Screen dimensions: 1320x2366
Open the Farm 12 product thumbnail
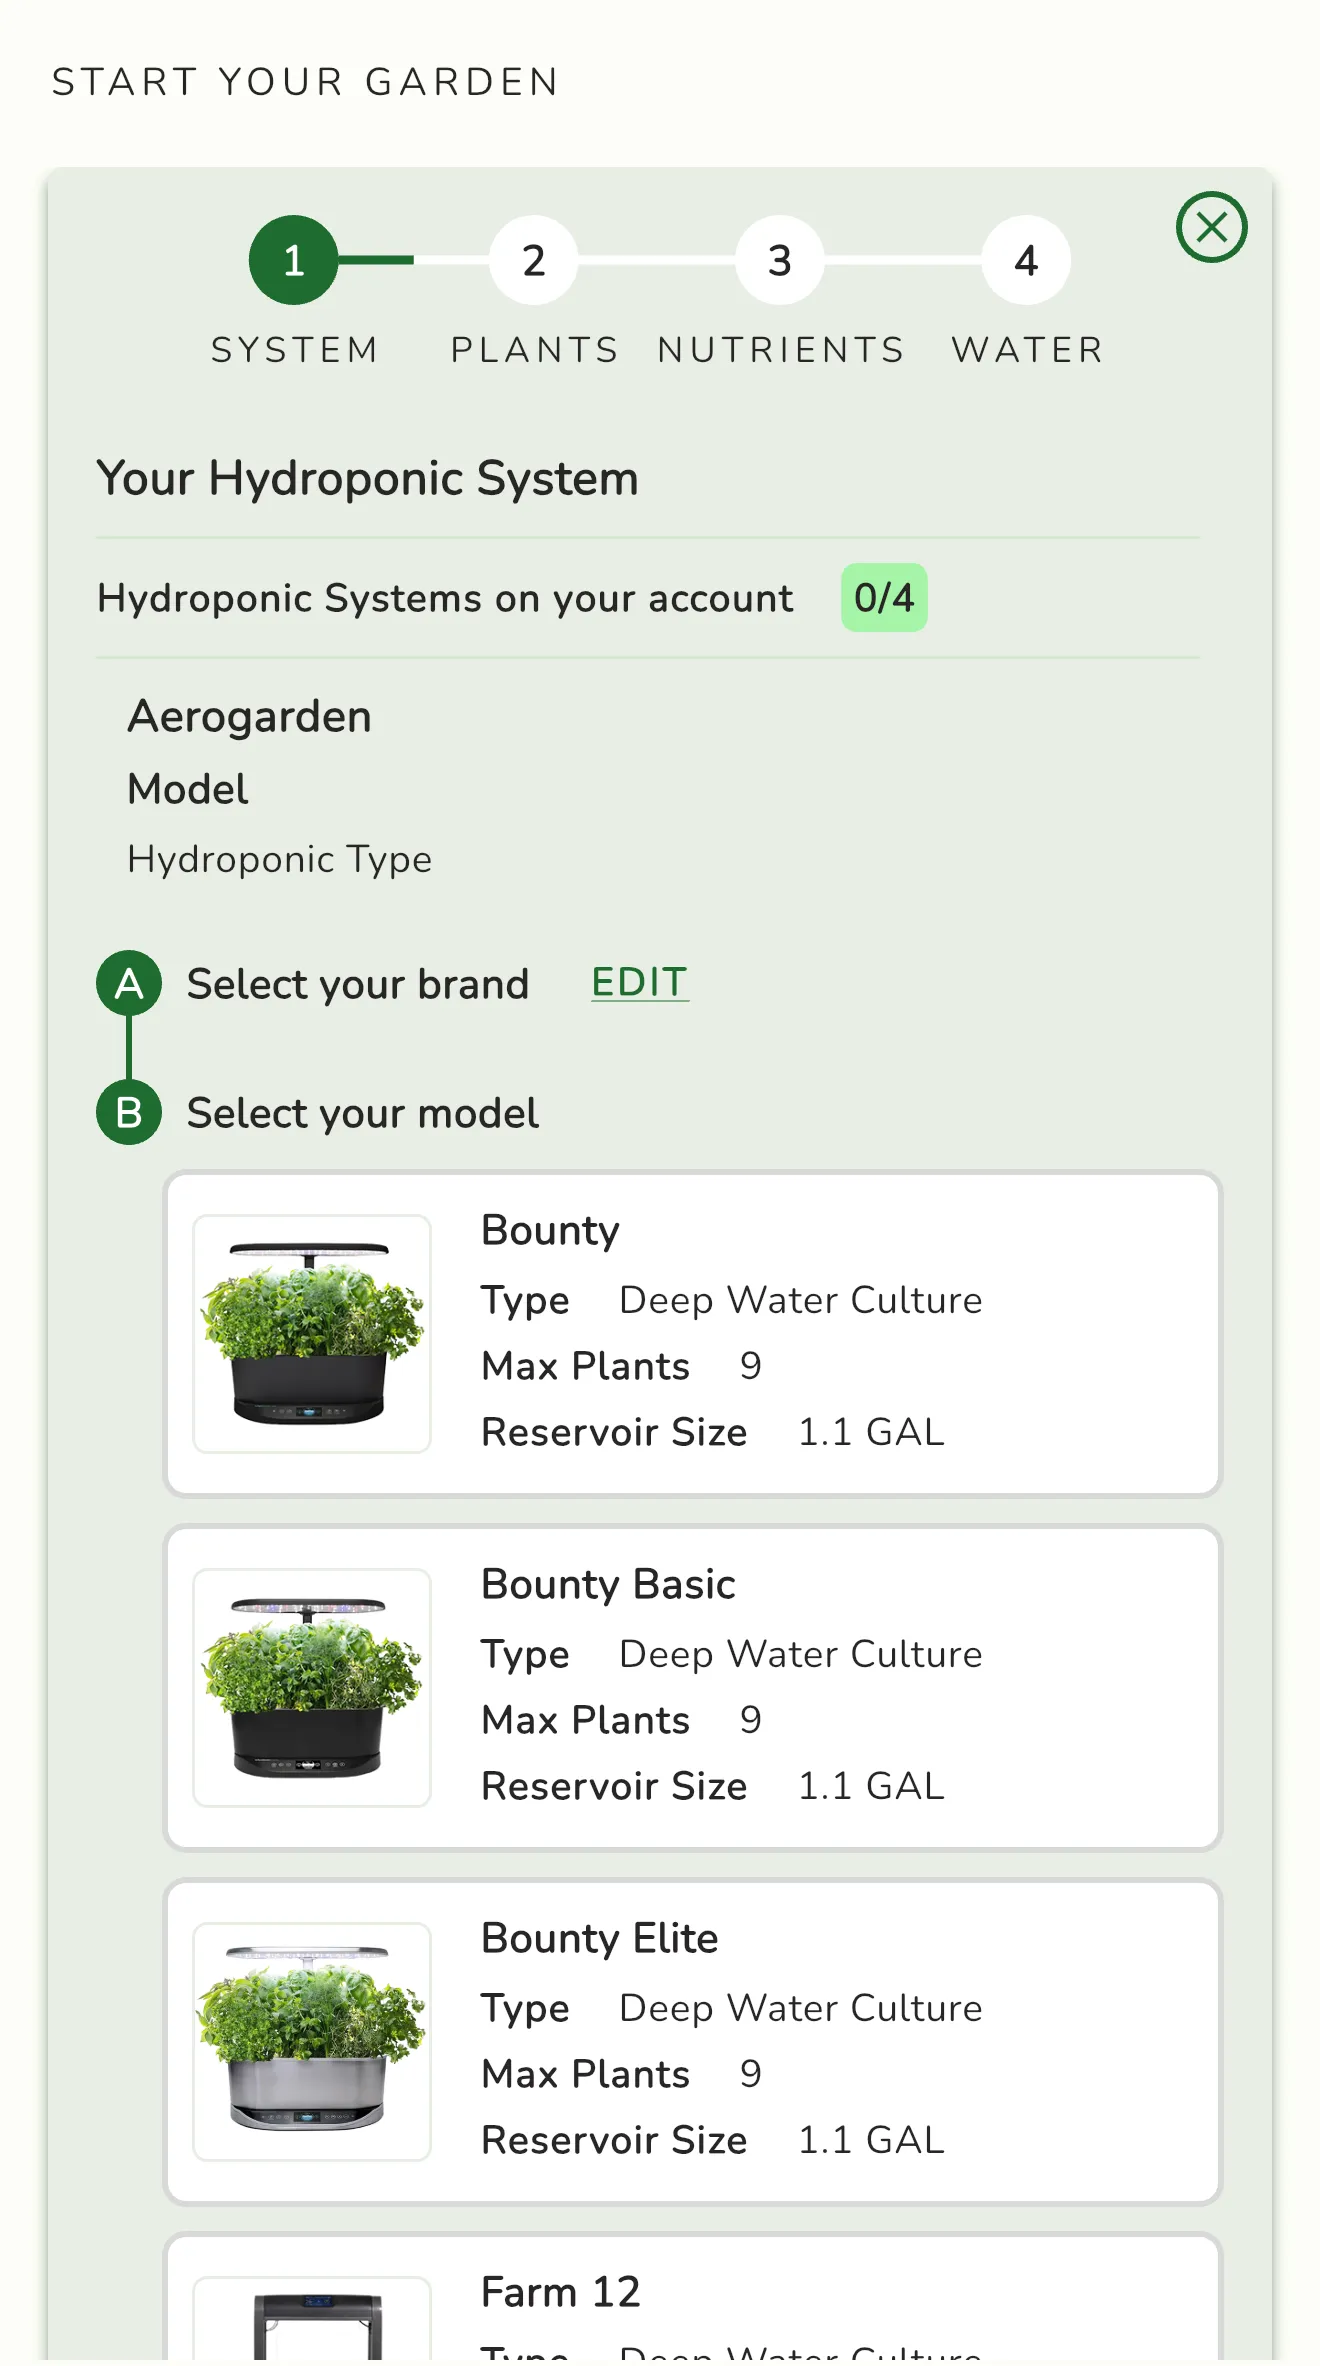point(312,2321)
